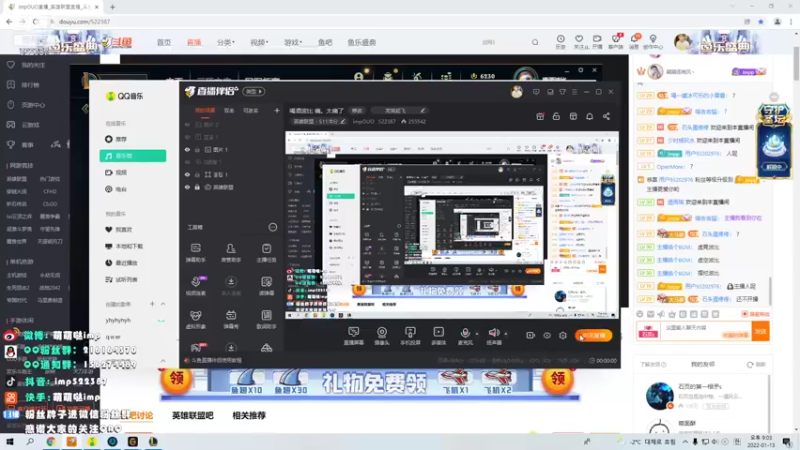Toggle visibility eye of 图片 1 layer
The width and height of the screenshot is (800, 450).
click(x=187, y=150)
